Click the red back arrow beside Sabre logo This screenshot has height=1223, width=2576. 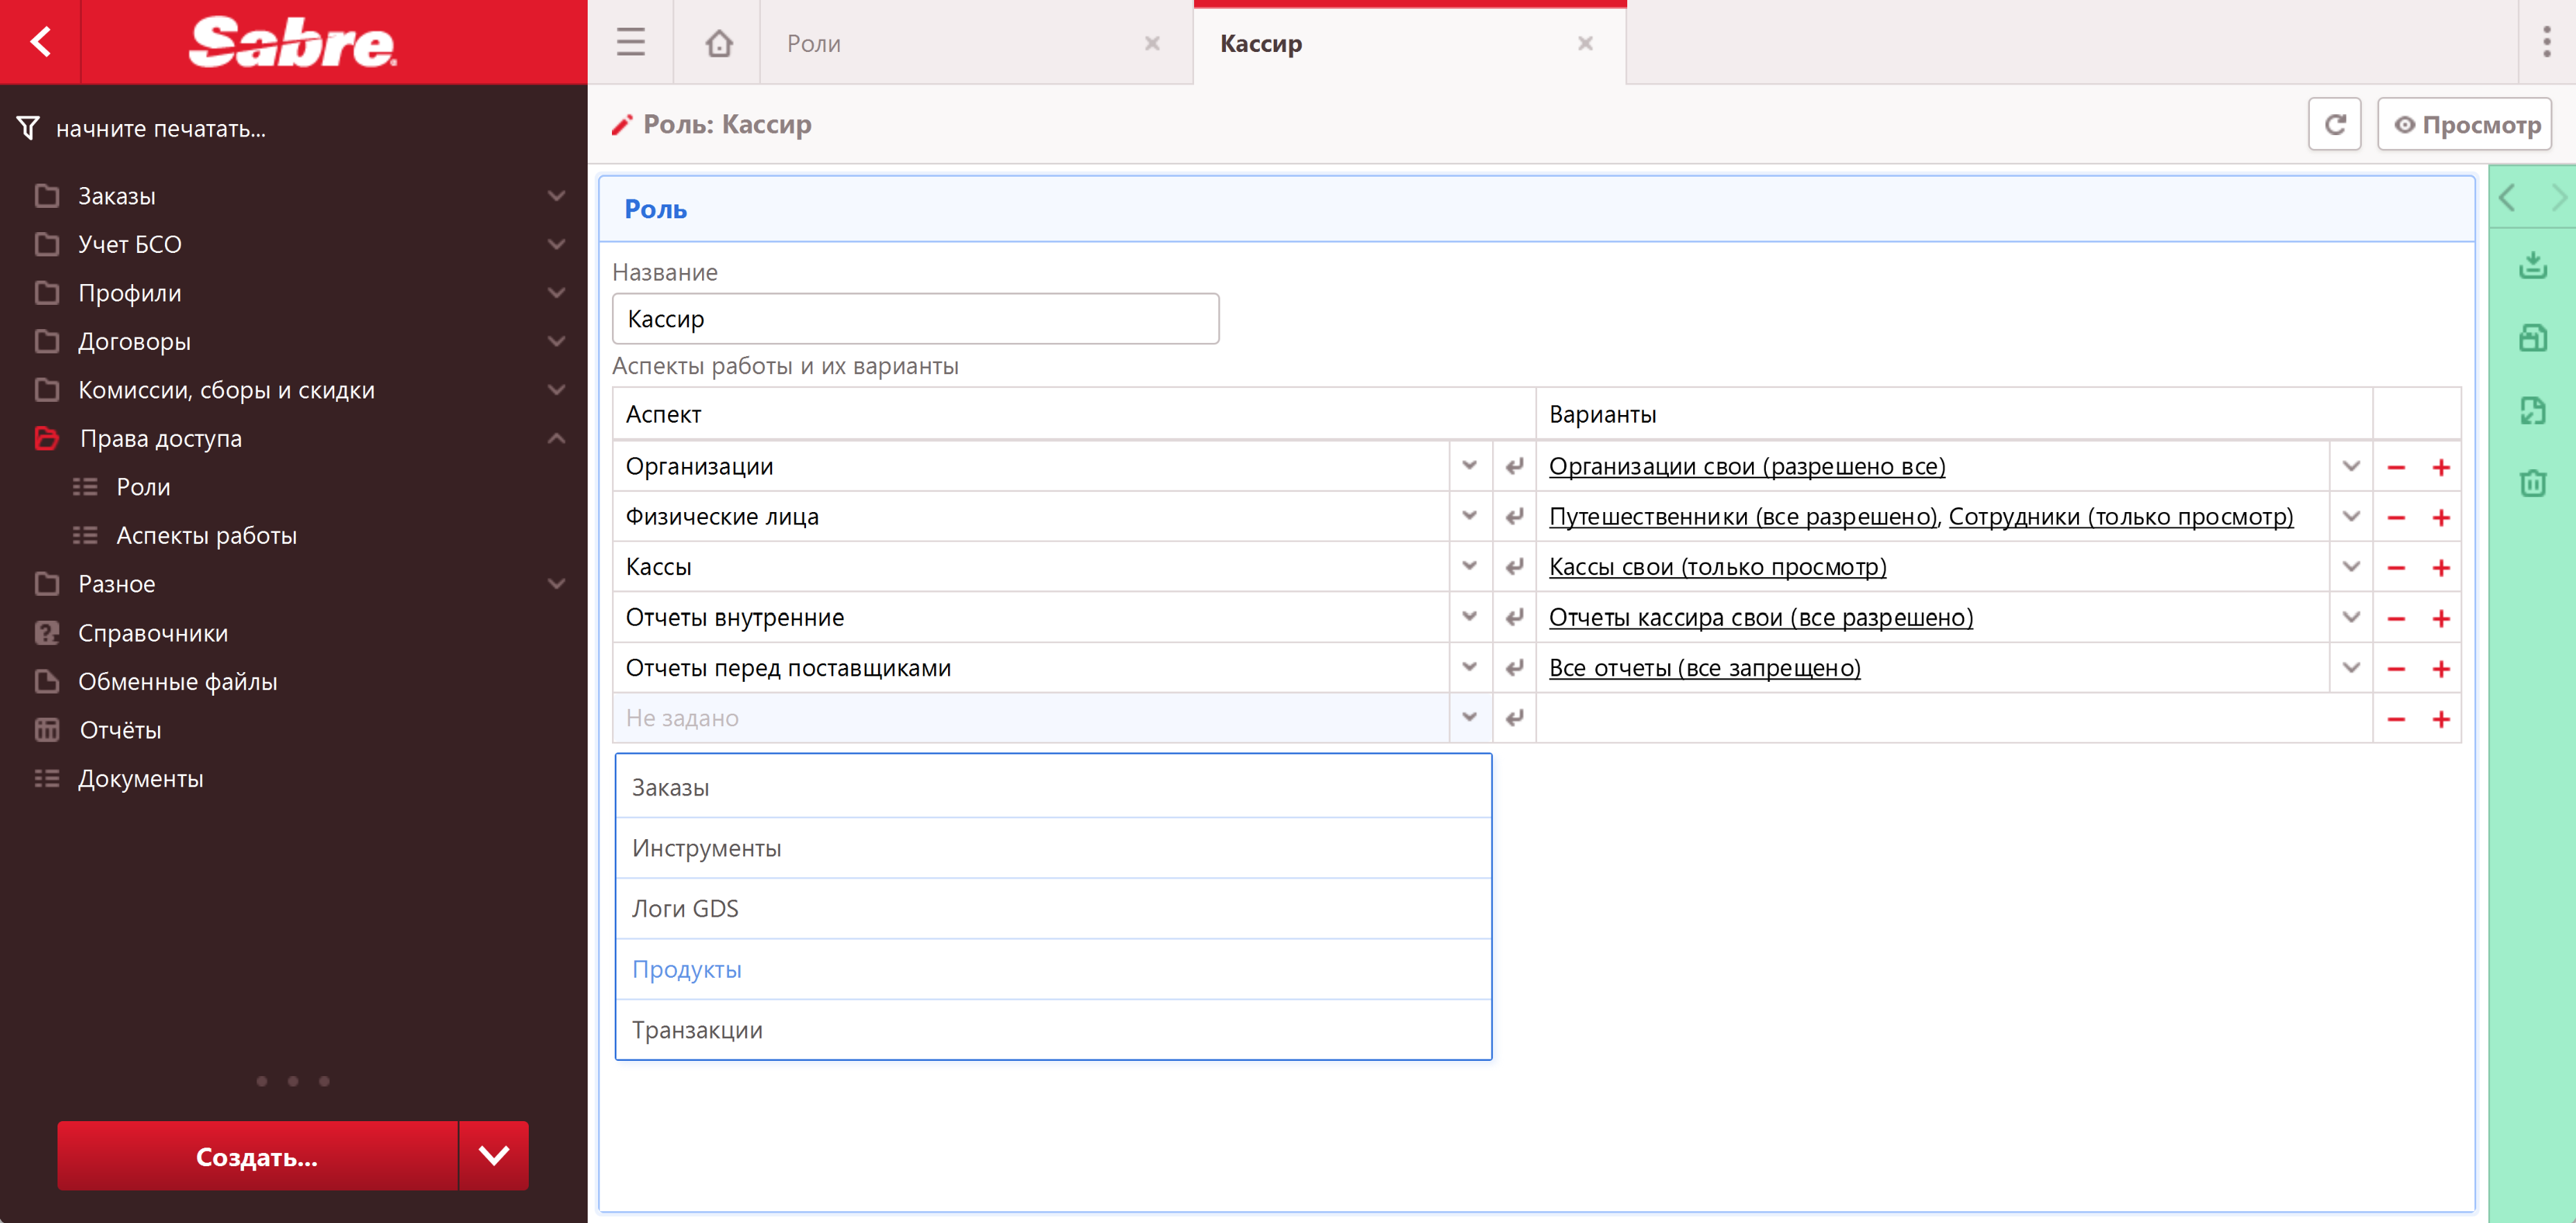(41, 42)
